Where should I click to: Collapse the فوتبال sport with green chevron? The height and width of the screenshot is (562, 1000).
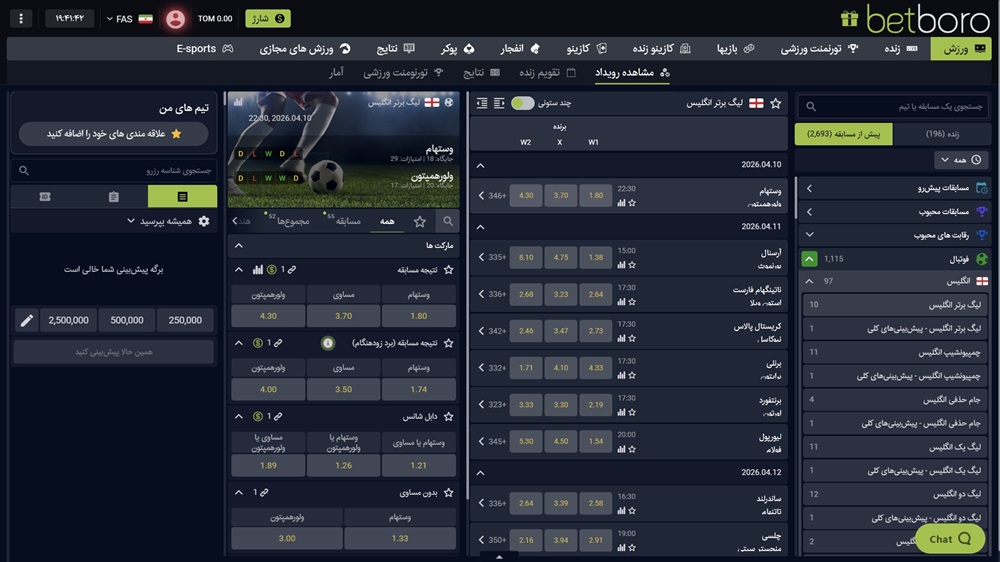(x=809, y=259)
